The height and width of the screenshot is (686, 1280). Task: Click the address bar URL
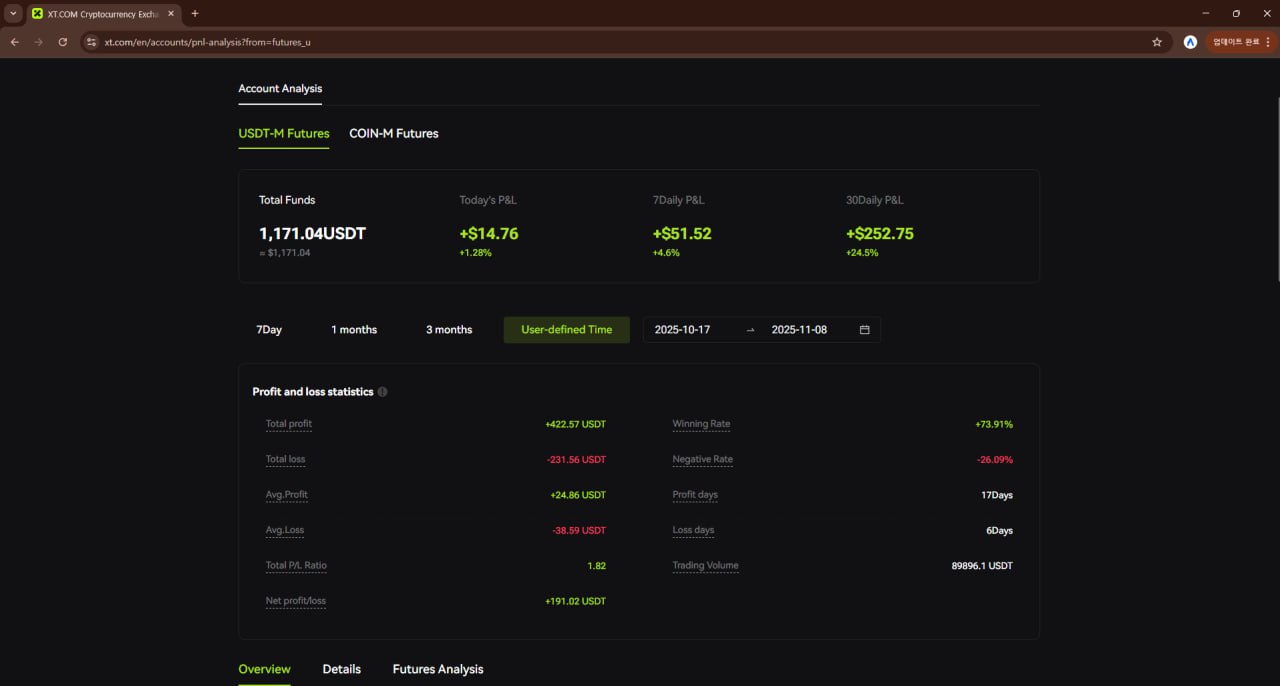(208, 42)
